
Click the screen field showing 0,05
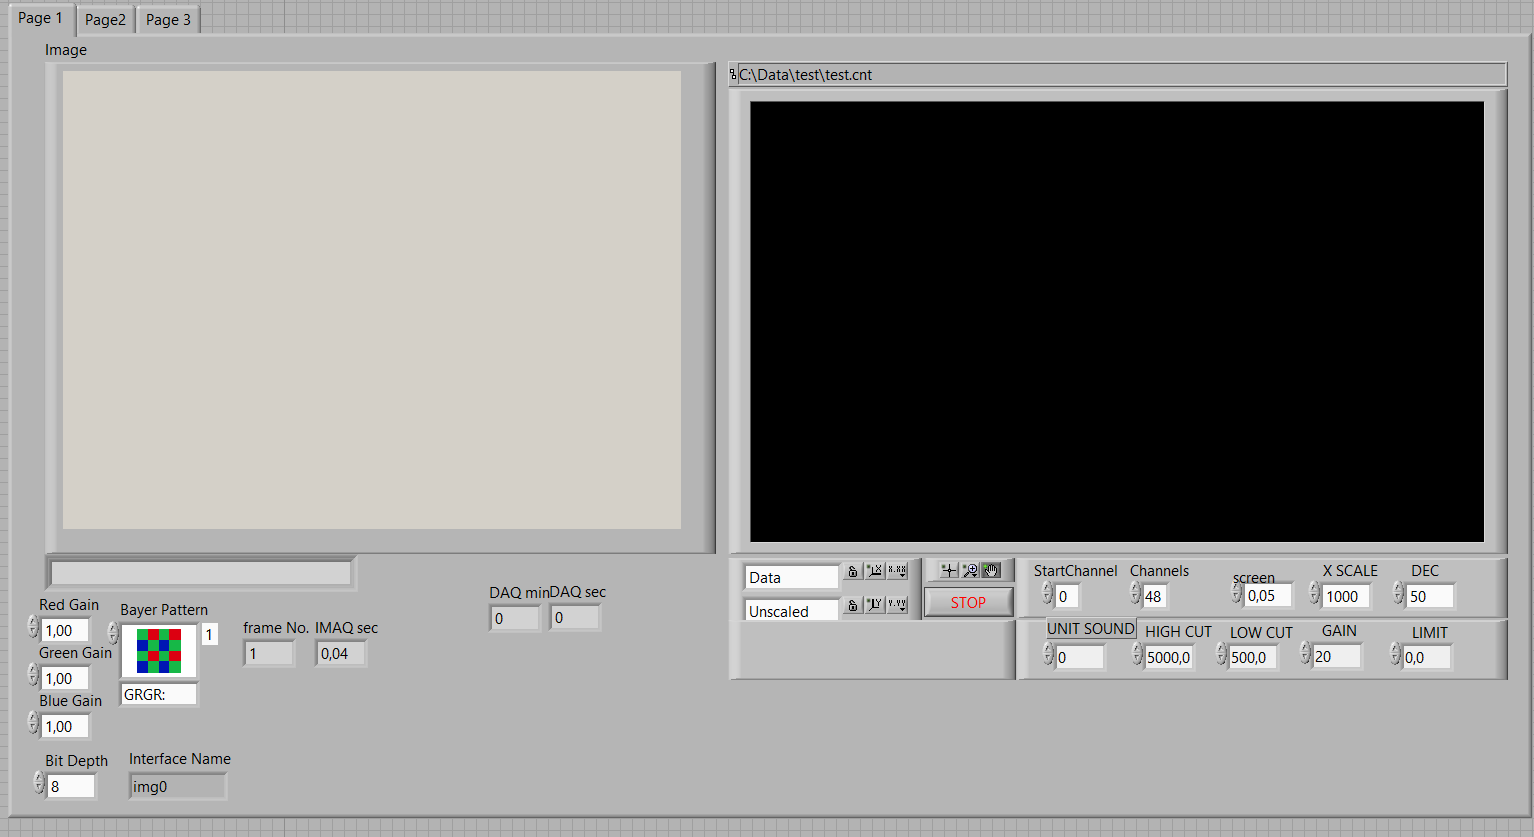(x=1268, y=596)
